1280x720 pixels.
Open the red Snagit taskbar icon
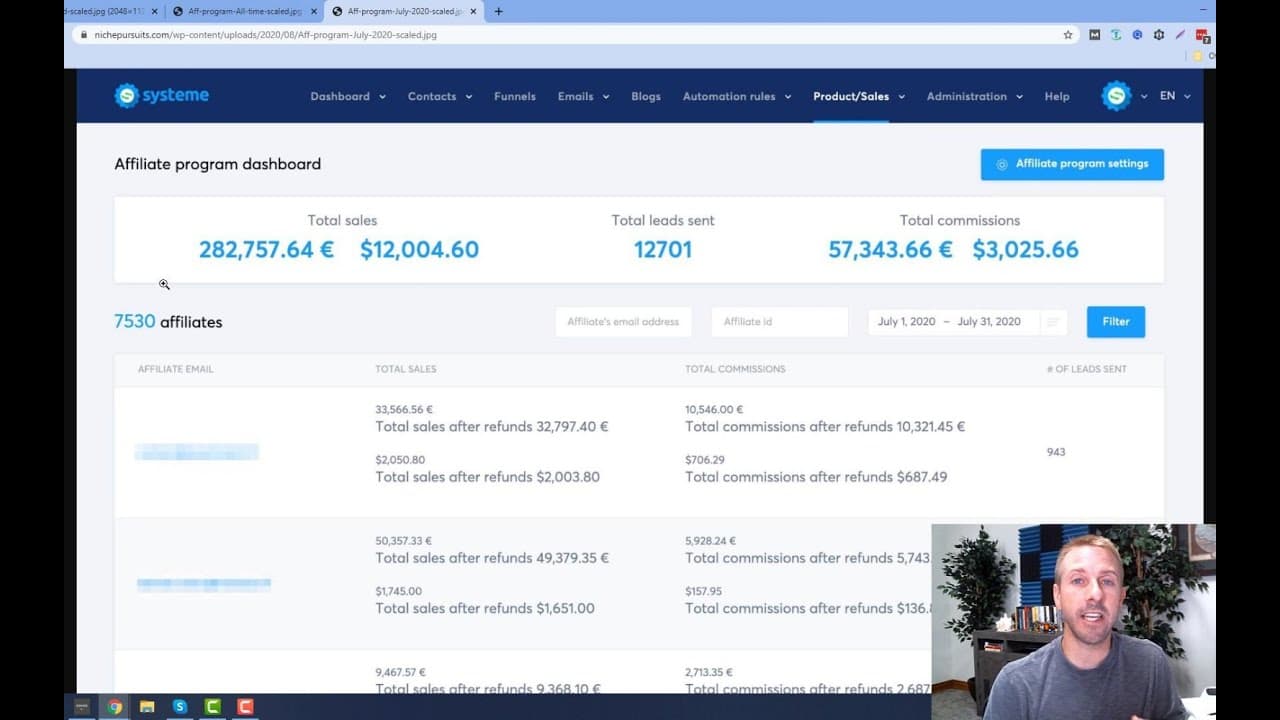245,707
